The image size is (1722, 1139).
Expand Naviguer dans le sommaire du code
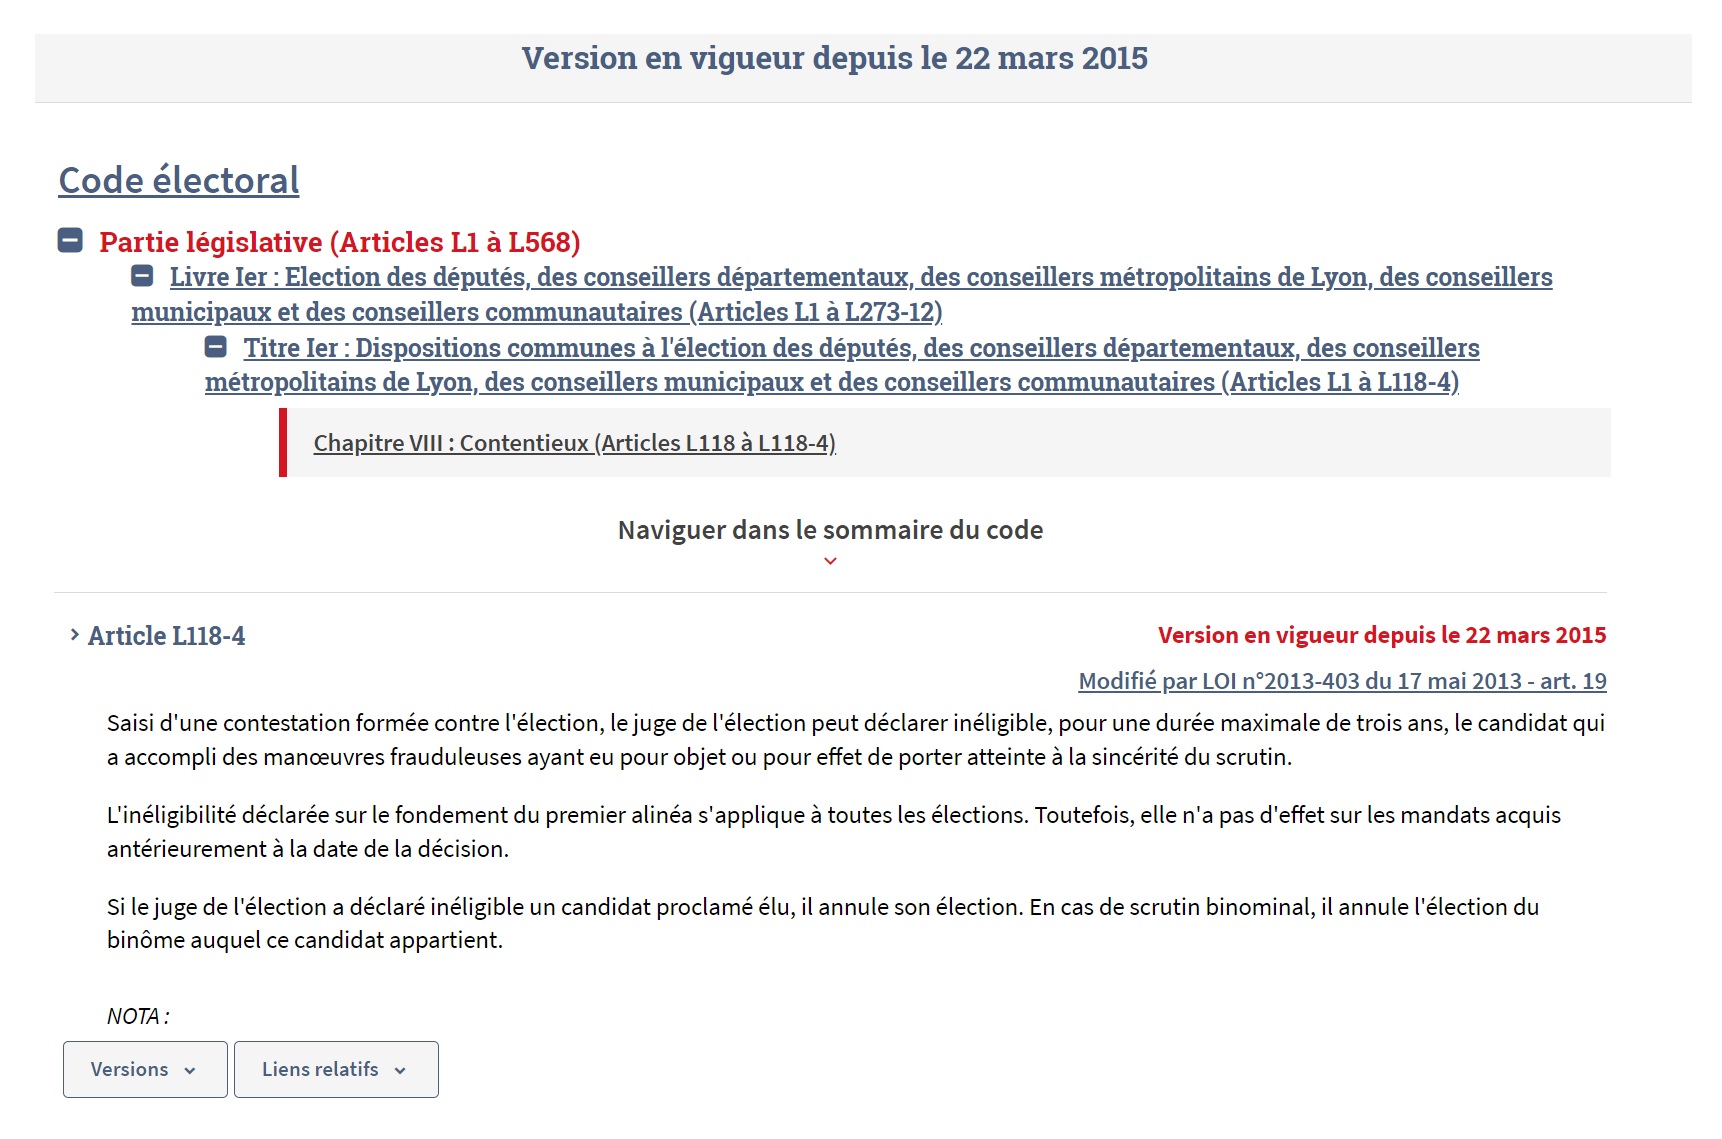(x=830, y=530)
